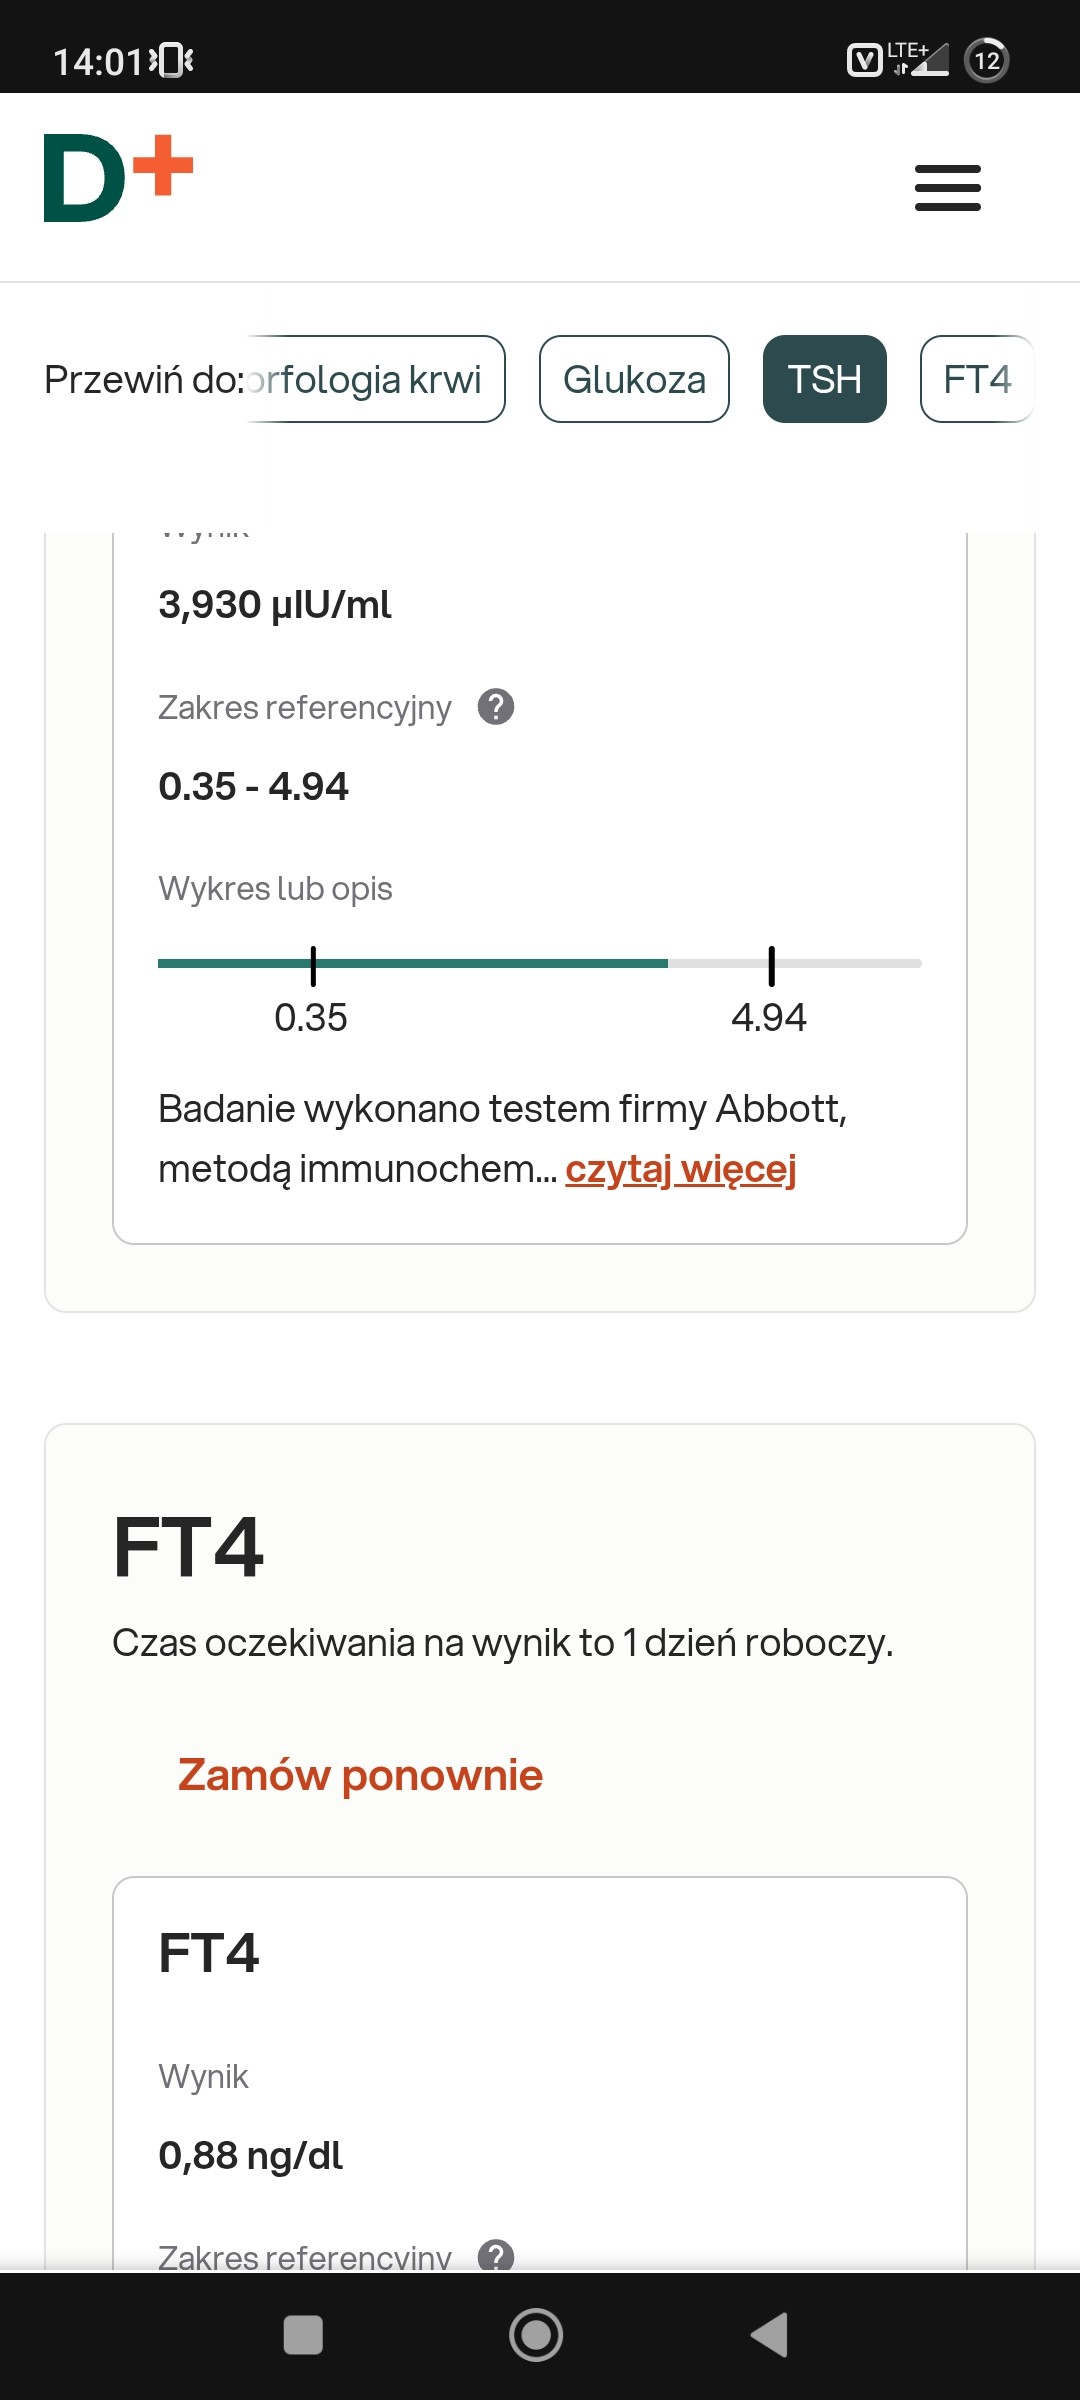The image size is (1080, 2400).
Task: Tap 'Zamów ponownie' to reorder FT4
Action: (x=360, y=1775)
